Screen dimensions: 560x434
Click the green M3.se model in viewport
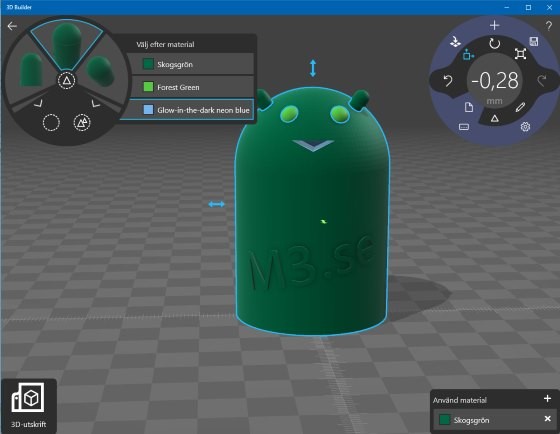click(x=312, y=211)
